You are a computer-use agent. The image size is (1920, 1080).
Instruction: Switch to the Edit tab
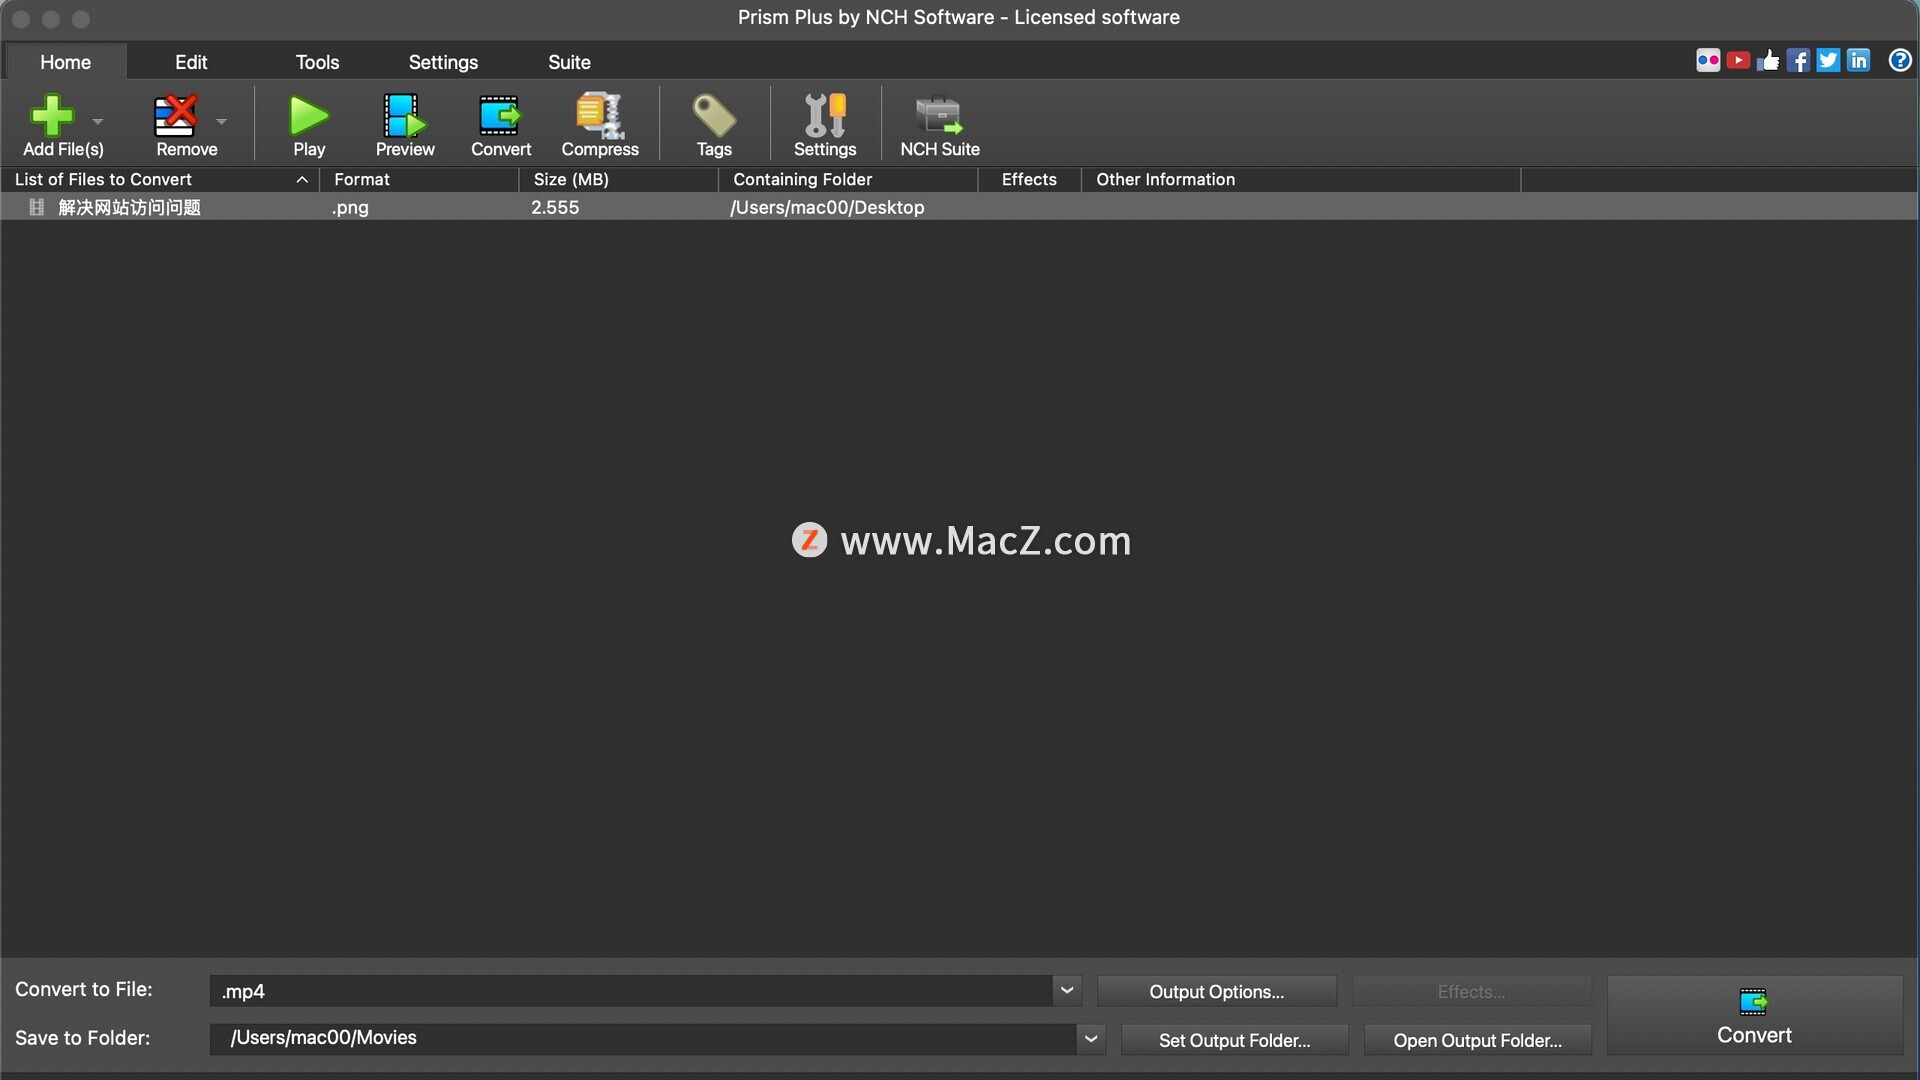coord(191,62)
